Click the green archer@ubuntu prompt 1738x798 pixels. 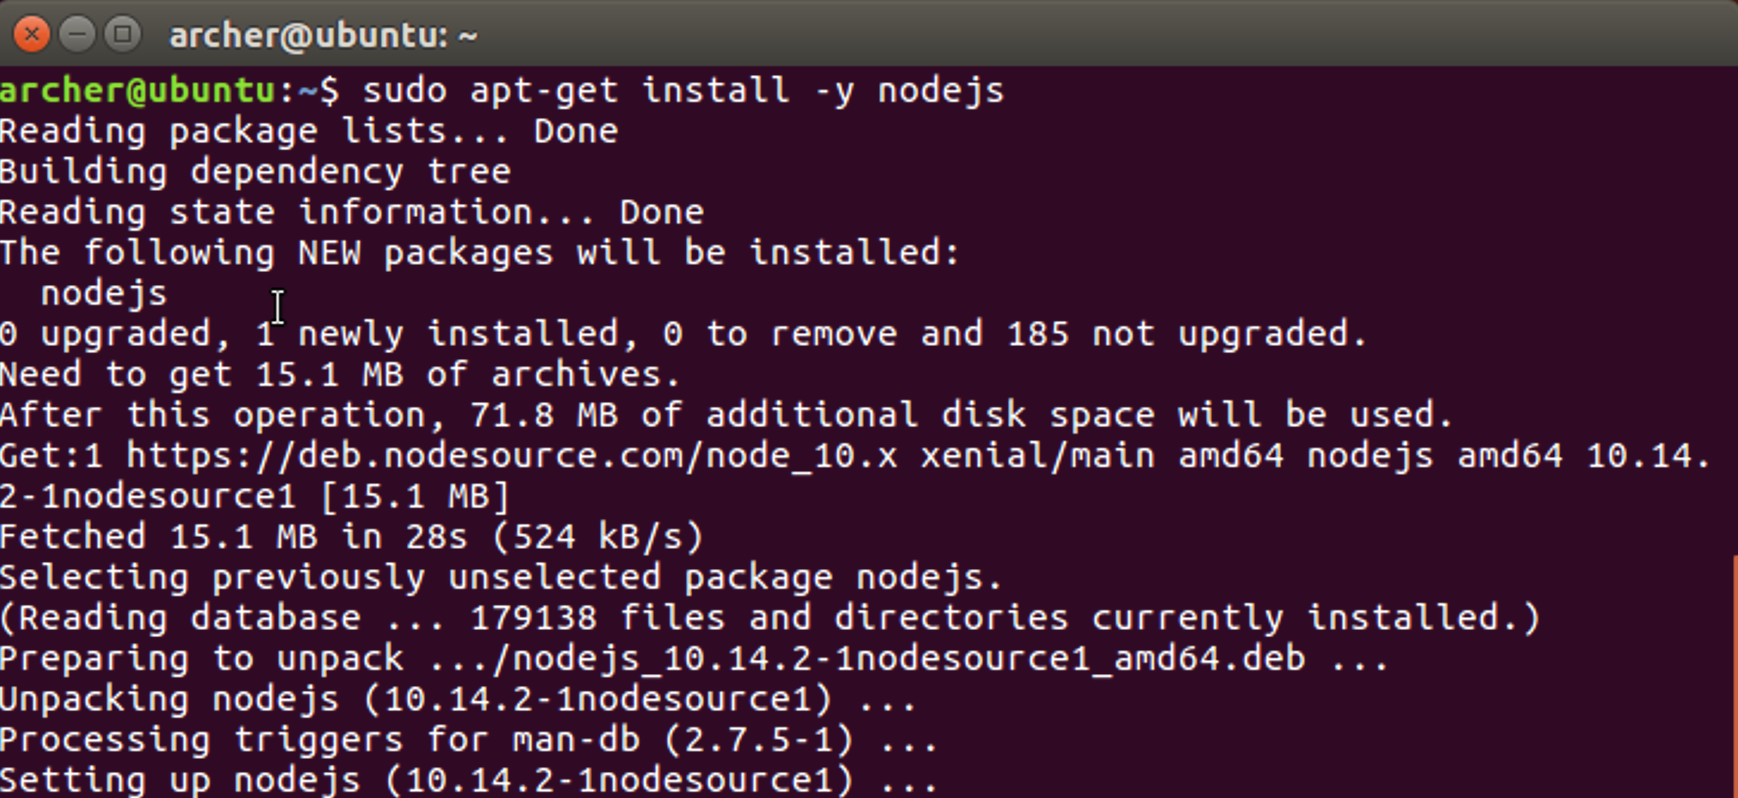(x=137, y=91)
